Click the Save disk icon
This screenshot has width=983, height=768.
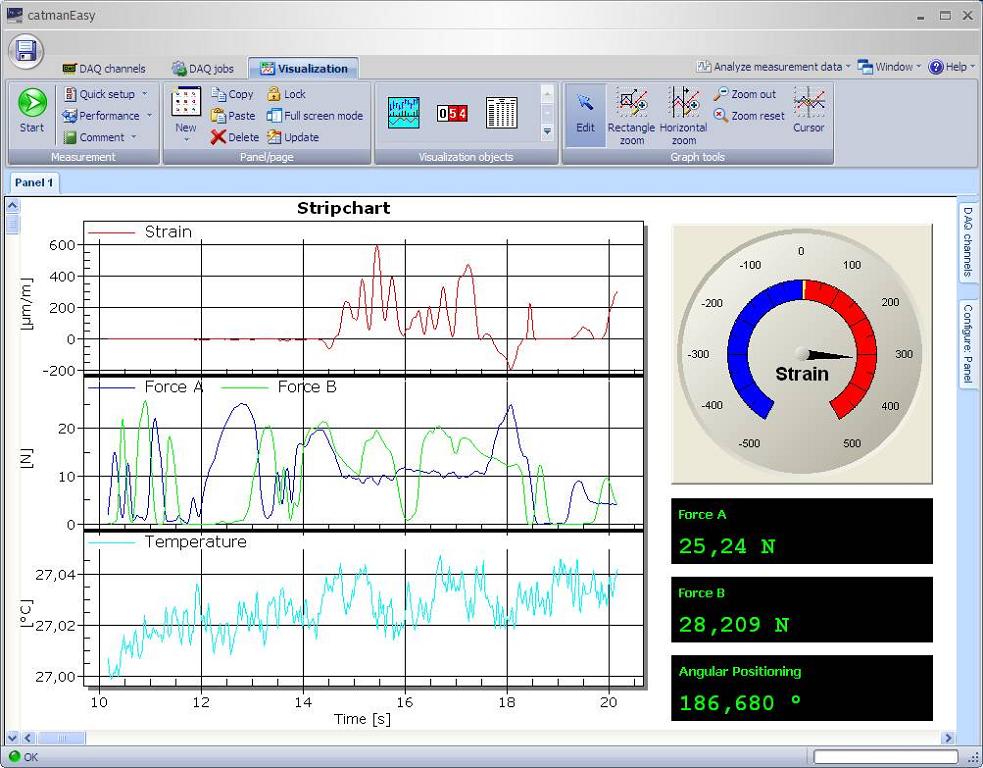pyautogui.click(x=27, y=51)
